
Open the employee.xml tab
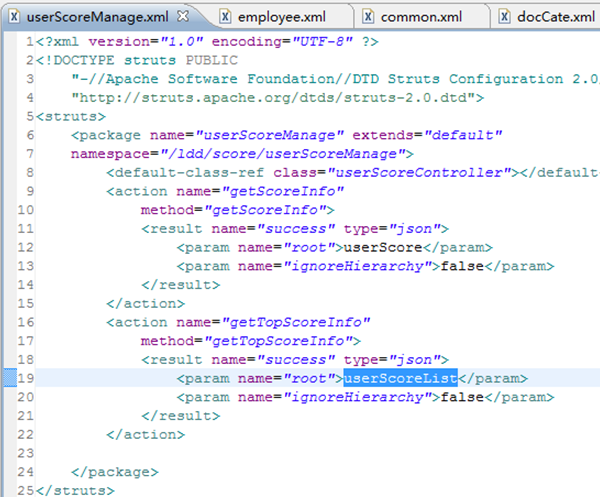click(x=282, y=17)
